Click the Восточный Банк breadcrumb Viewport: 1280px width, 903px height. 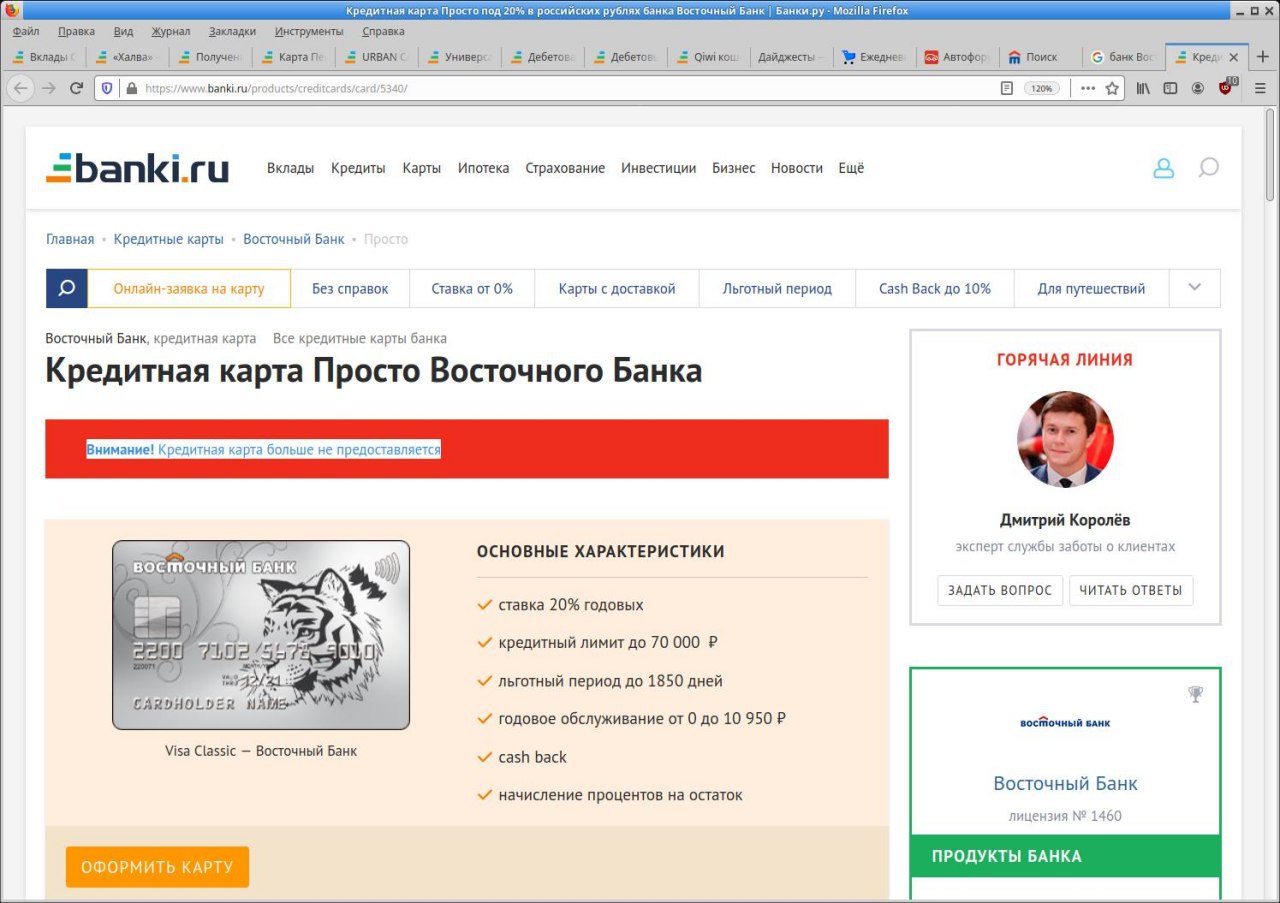[293, 239]
